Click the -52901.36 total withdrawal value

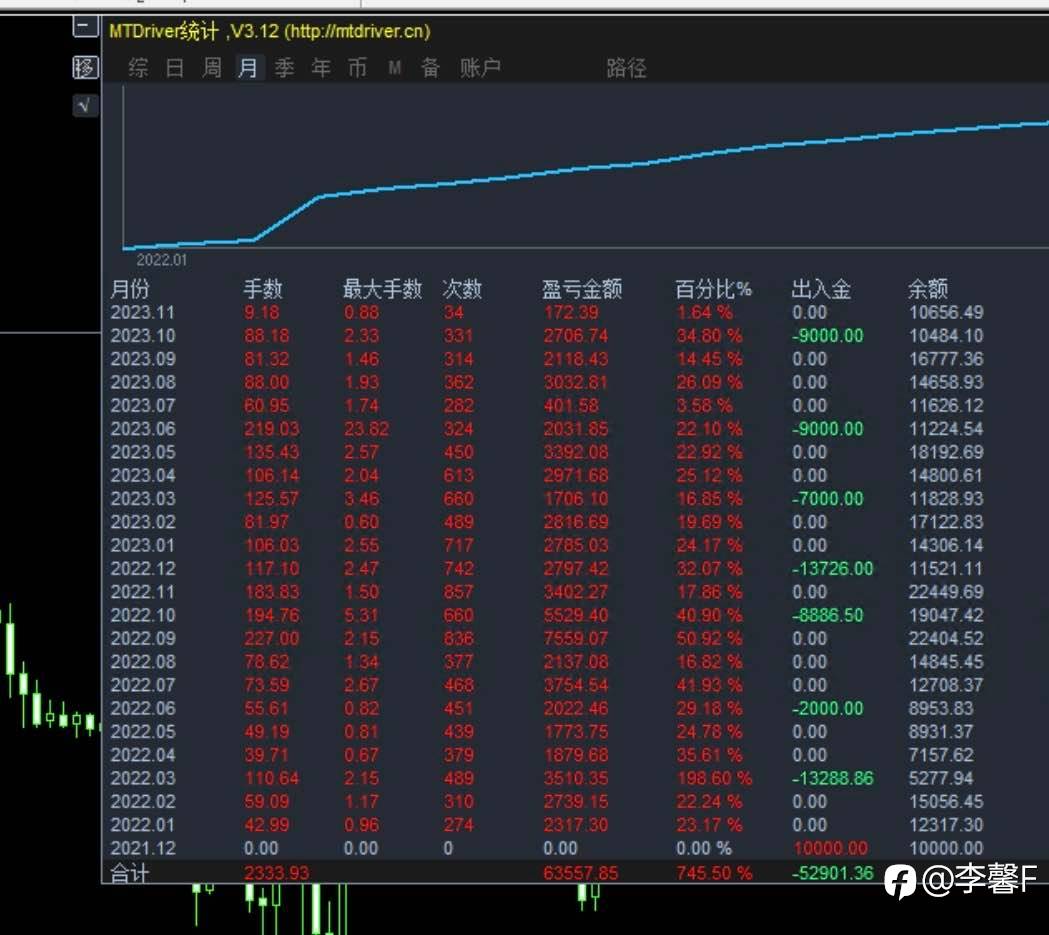[832, 873]
